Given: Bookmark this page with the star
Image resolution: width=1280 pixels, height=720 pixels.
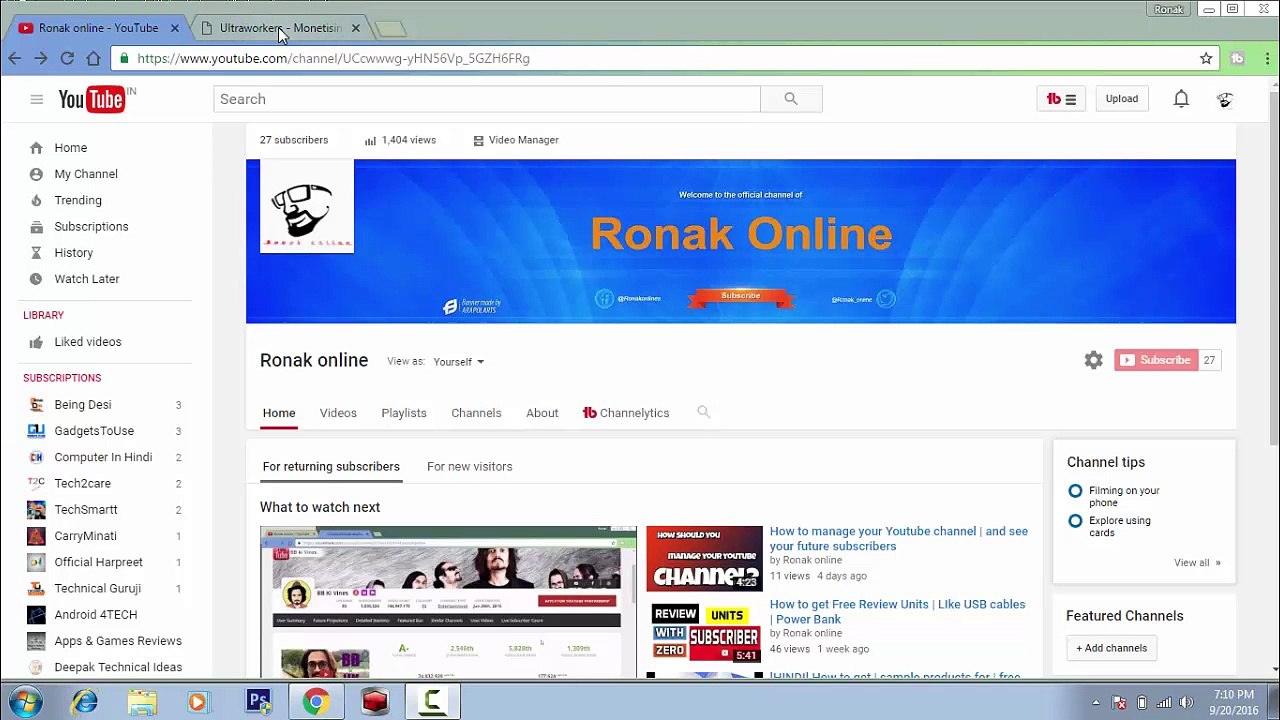Looking at the screenshot, I should pos(1206,58).
